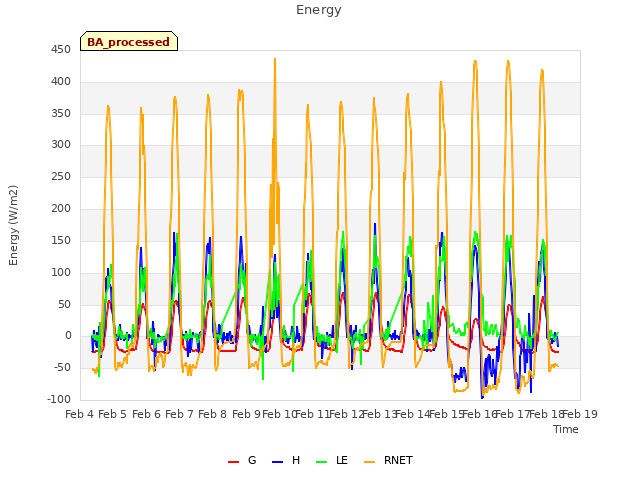Click the RNET peak on Feb 16
Screen dimensions: 640x480
point(475,62)
